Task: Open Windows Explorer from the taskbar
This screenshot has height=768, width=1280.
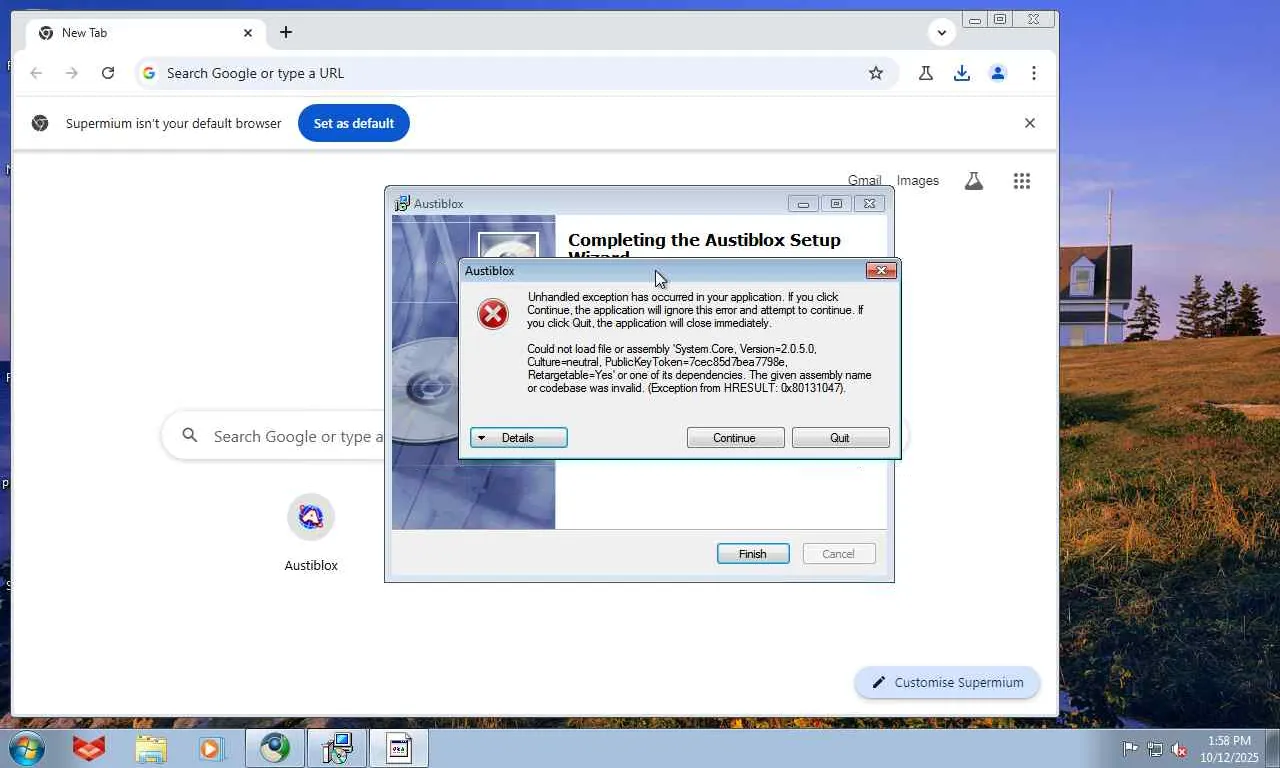Action: pos(151,748)
